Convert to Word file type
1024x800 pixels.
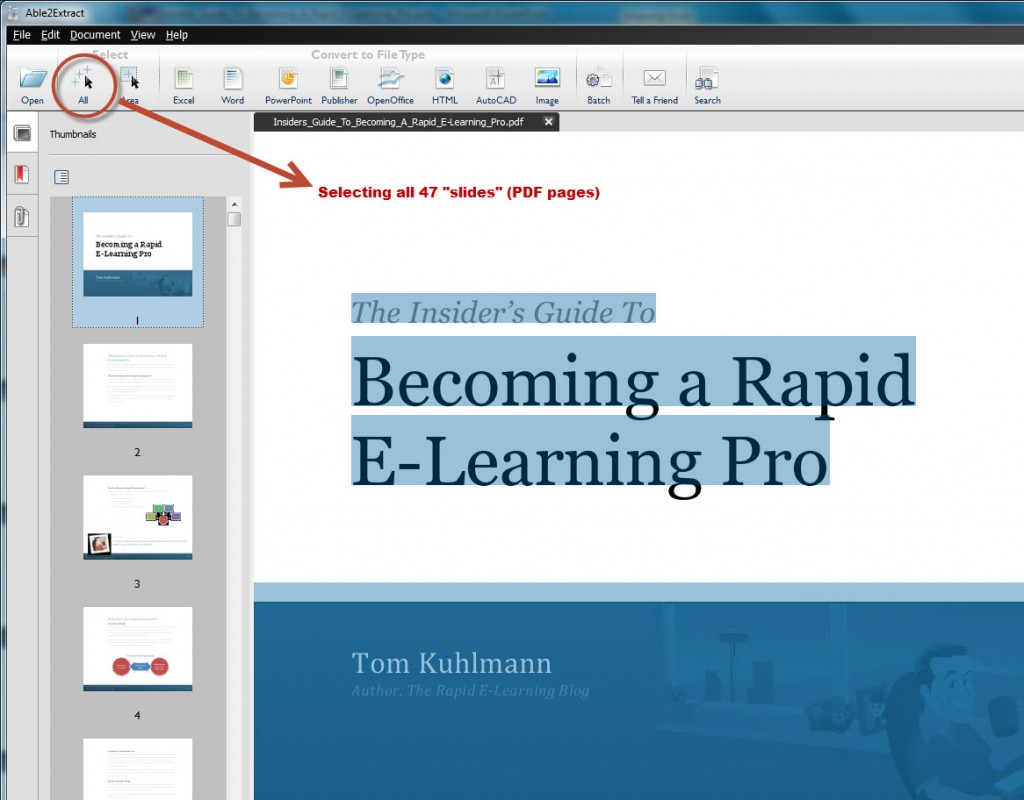point(232,86)
